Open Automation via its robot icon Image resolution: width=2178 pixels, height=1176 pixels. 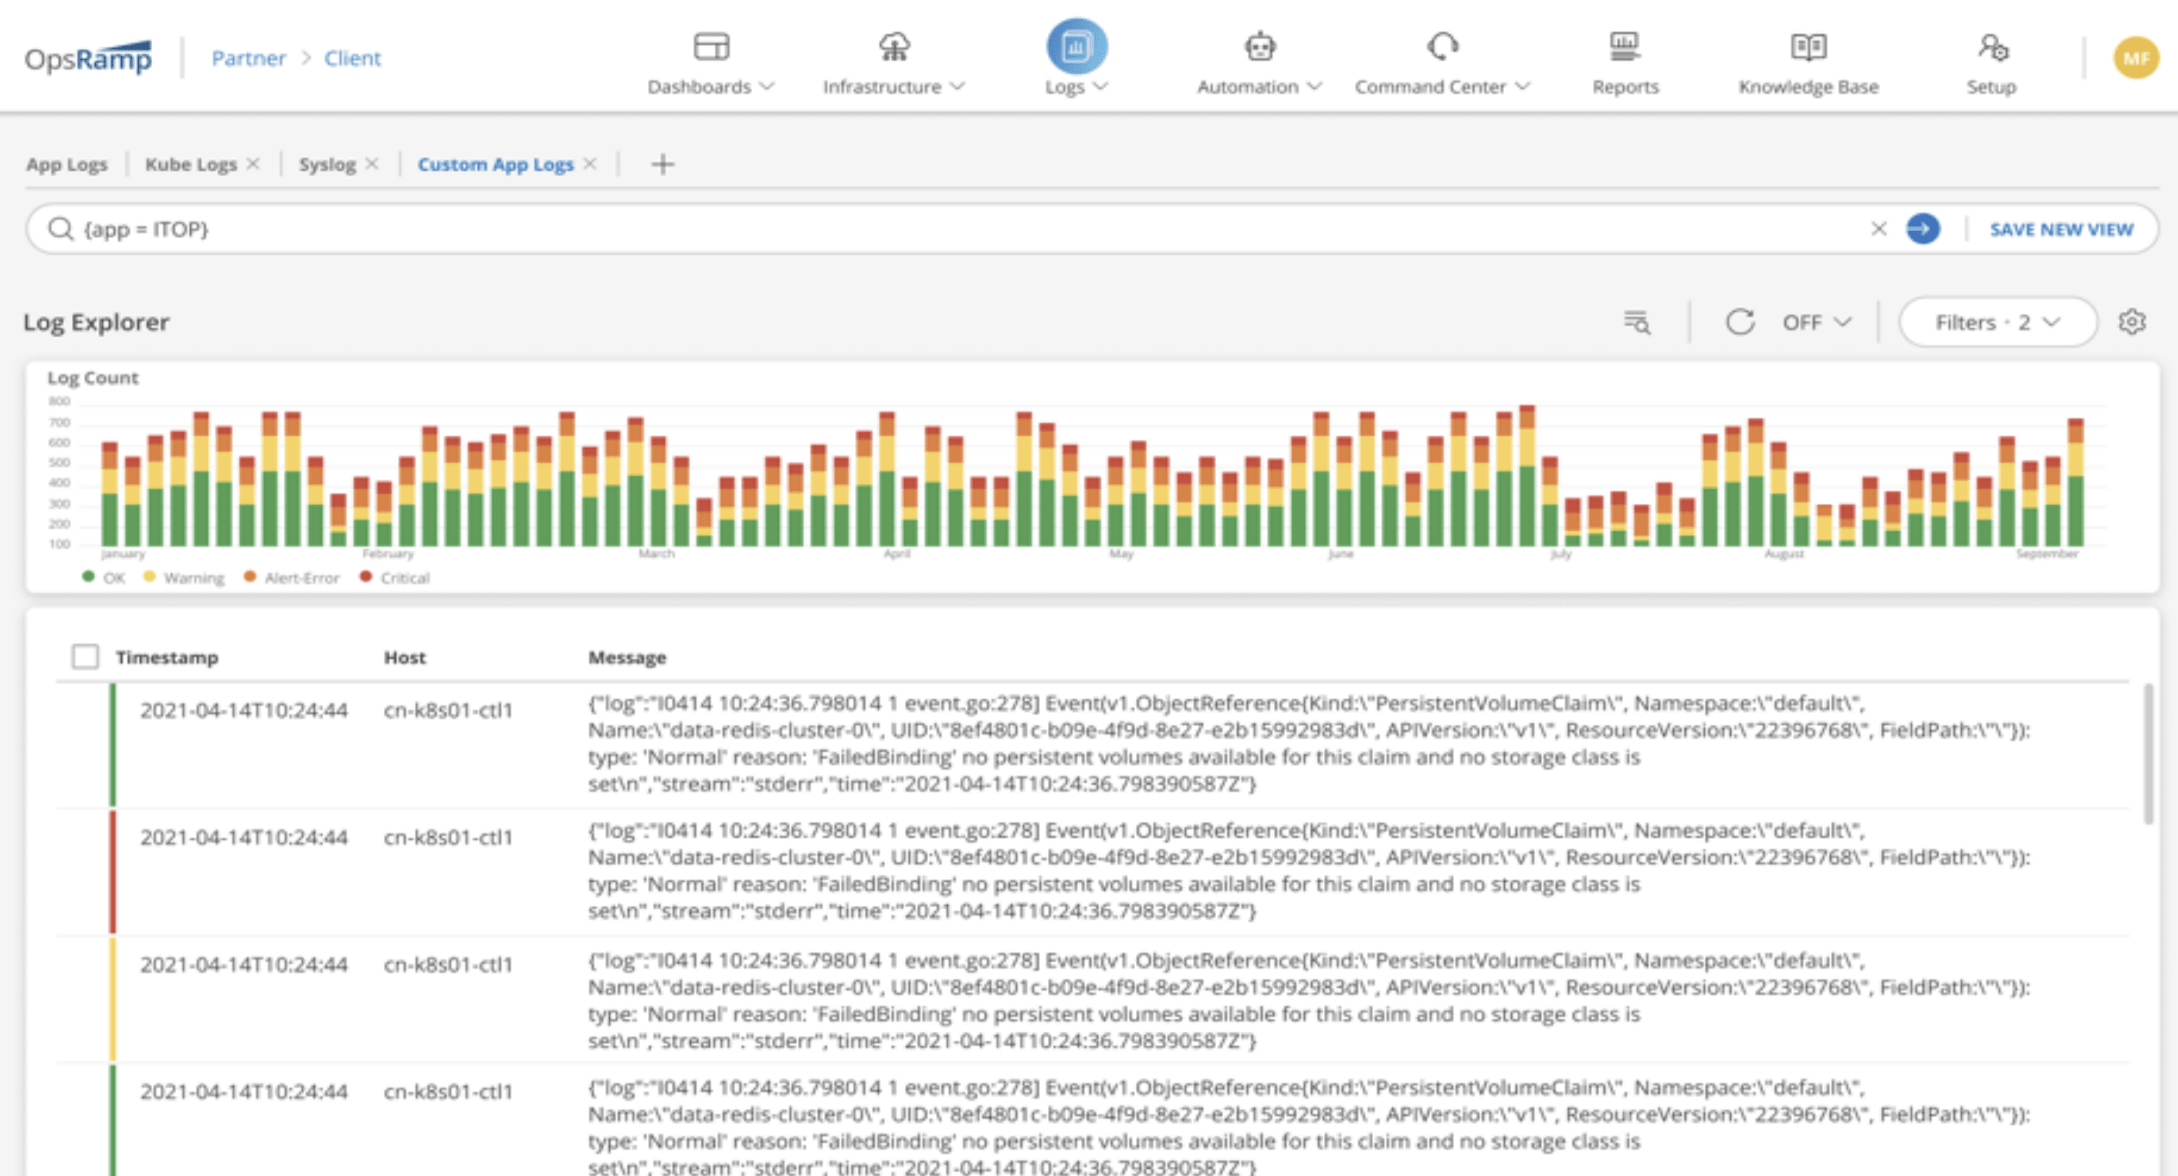pyautogui.click(x=1259, y=45)
